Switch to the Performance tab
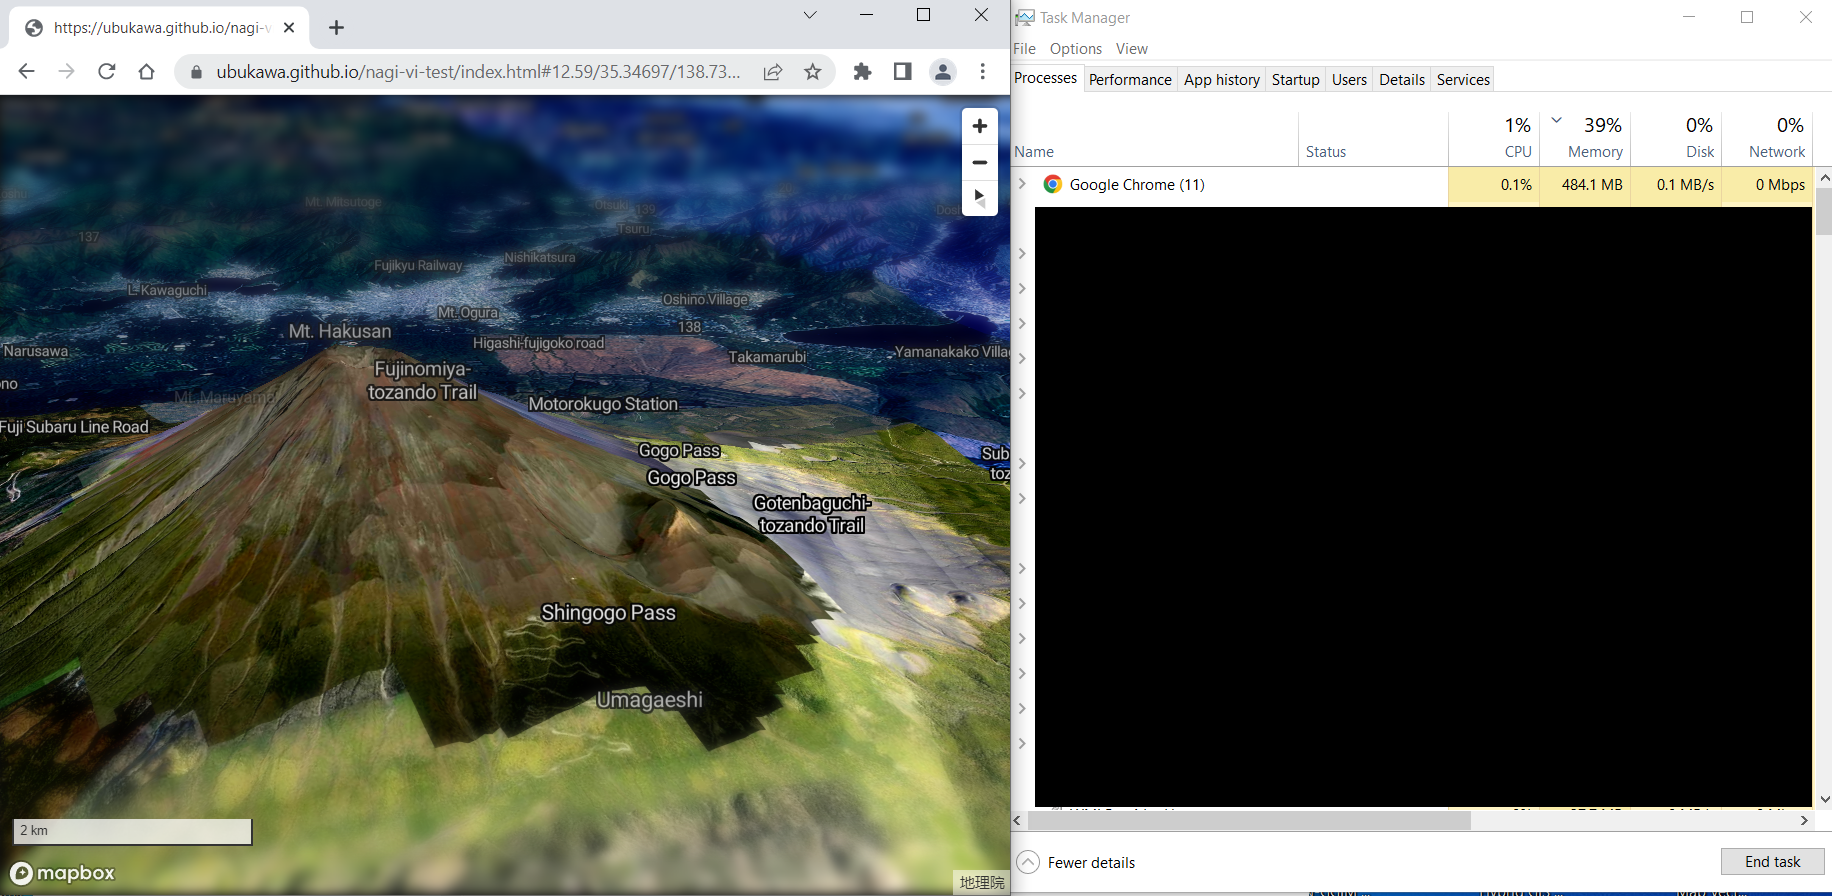The width and height of the screenshot is (1832, 896). pos(1130,80)
